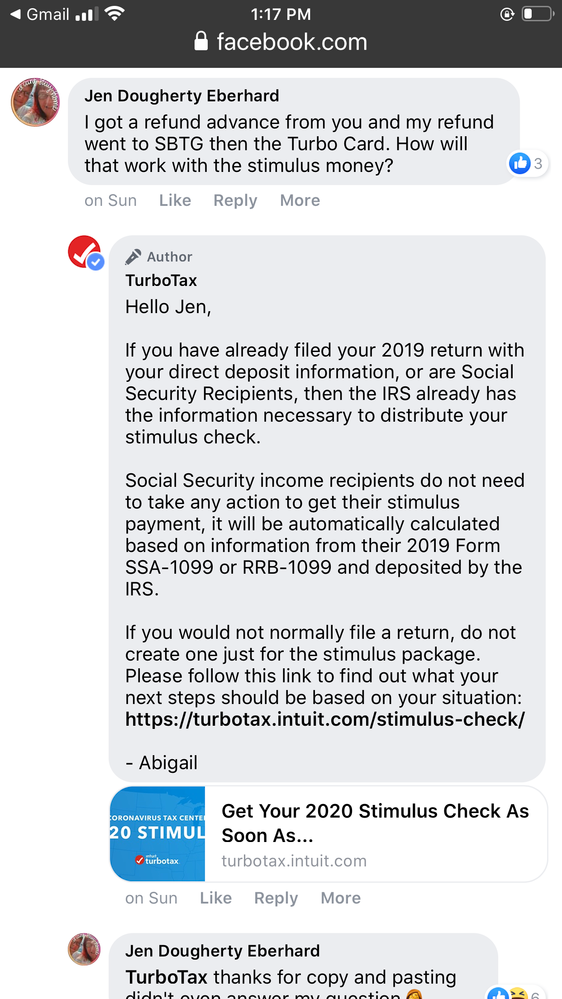562x999 pixels.
Task: Open More options under the TurboTax reply
Action: (x=341, y=898)
